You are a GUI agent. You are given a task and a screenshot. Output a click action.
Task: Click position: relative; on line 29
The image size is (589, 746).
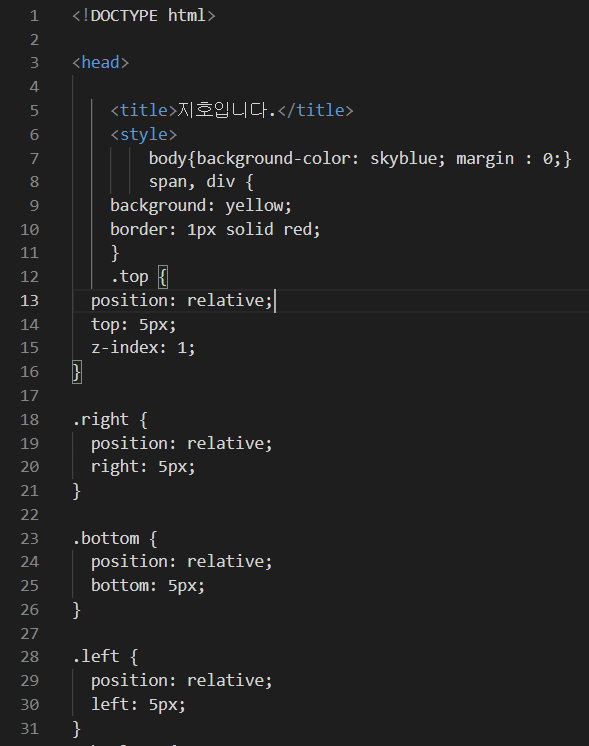coord(182,681)
